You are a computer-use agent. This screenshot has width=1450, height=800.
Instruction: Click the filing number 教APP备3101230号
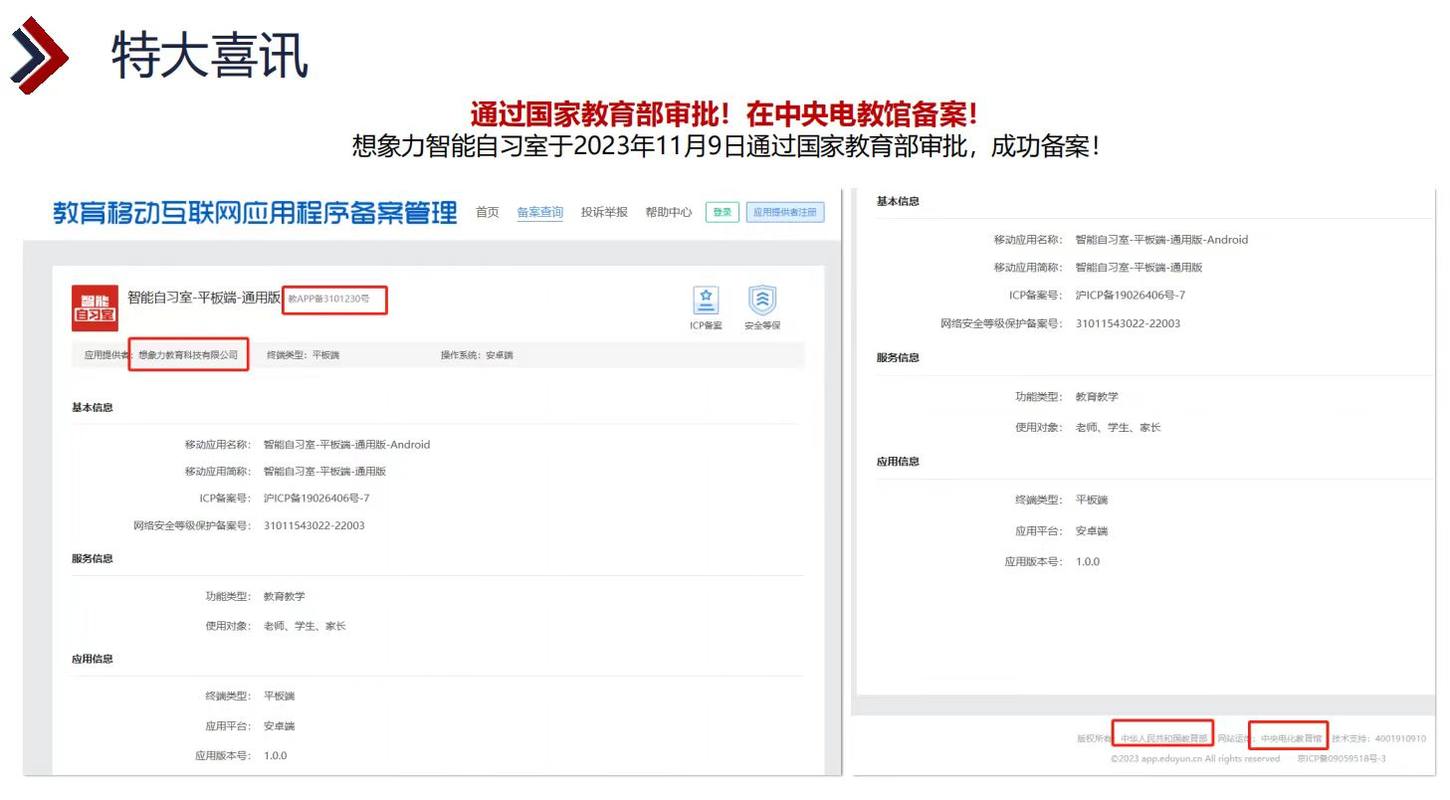click(329, 299)
